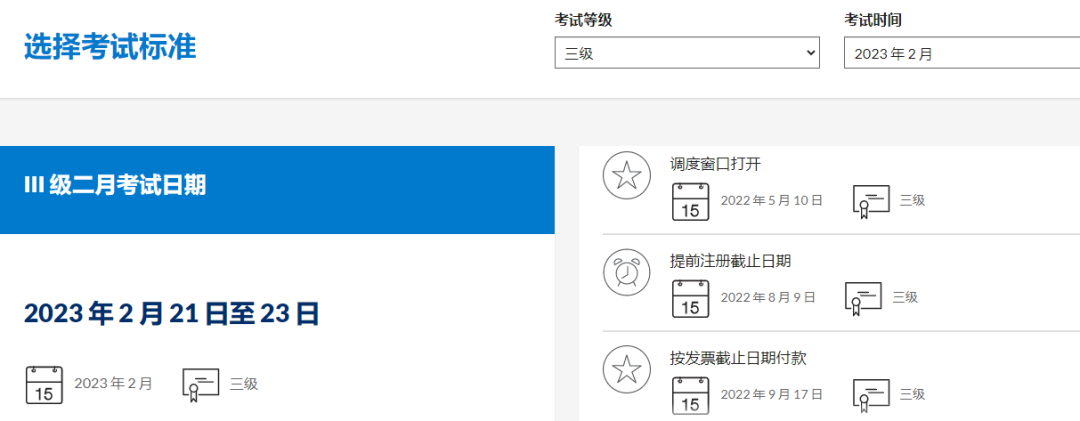Click calendar icon next to 2022年9月17日

coord(690,395)
